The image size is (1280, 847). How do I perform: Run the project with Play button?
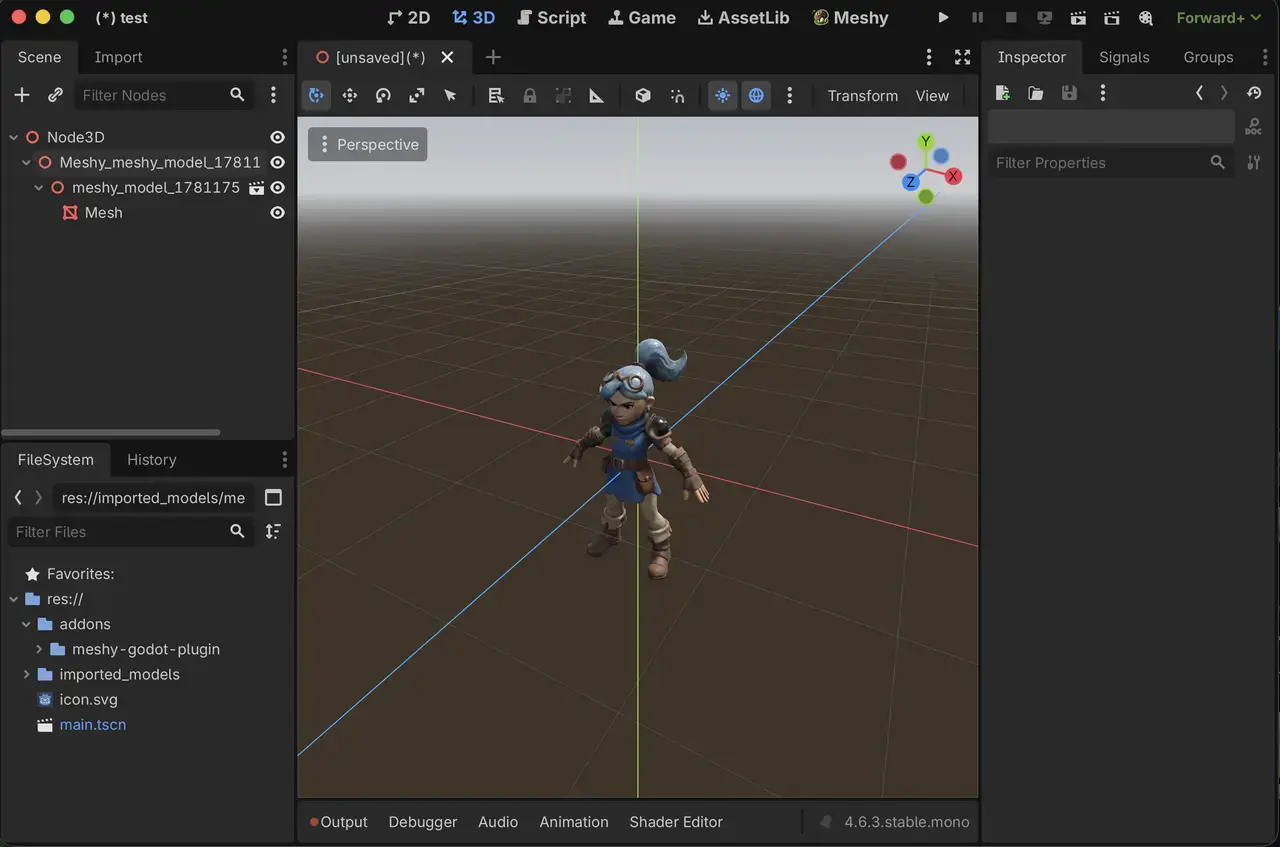tap(943, 18)
